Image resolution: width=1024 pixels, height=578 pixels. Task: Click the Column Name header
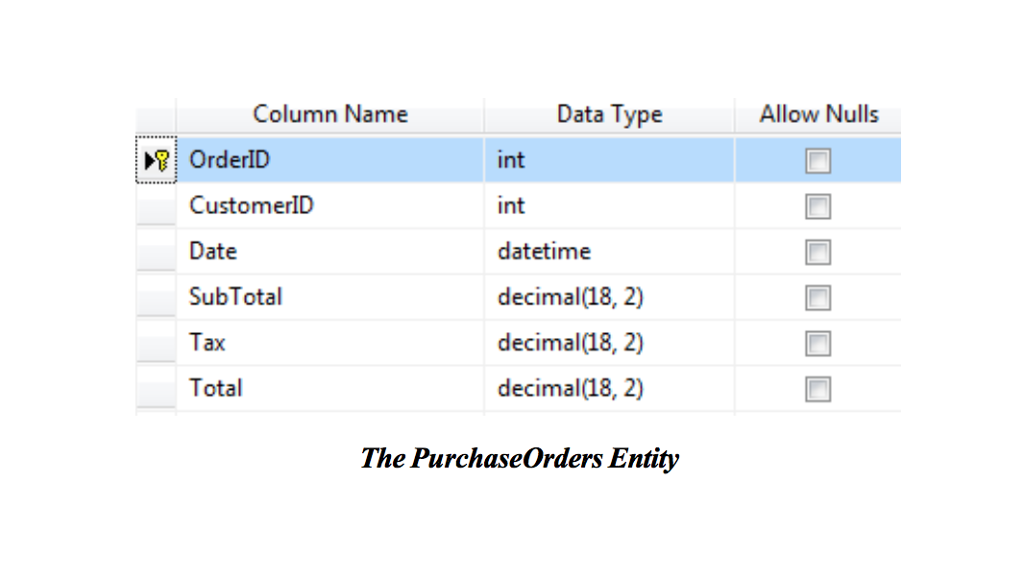click(x=330, y=114)
